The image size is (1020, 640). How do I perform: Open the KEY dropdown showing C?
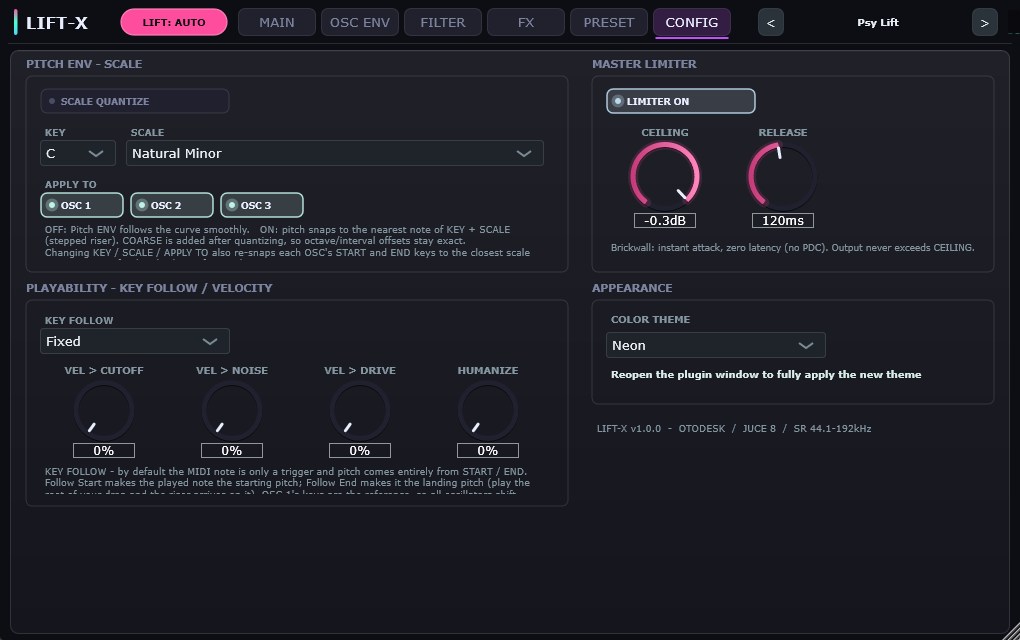[x=77, y=153]
